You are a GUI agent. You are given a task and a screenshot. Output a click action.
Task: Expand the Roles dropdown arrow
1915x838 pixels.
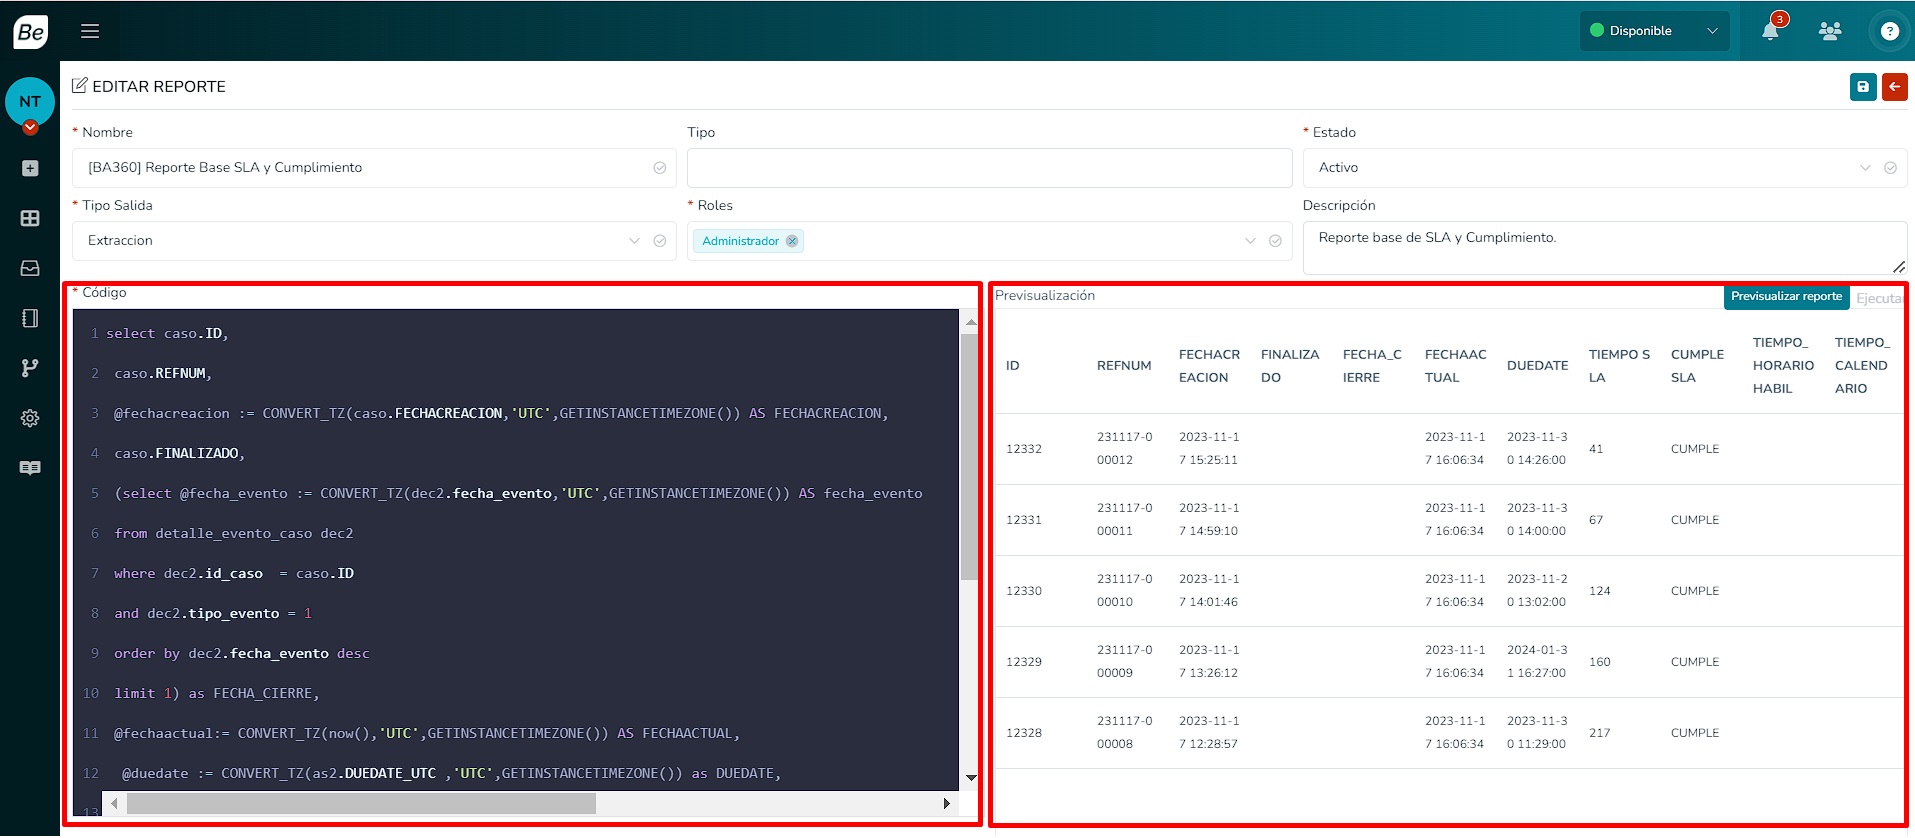tap(1250, 241)
